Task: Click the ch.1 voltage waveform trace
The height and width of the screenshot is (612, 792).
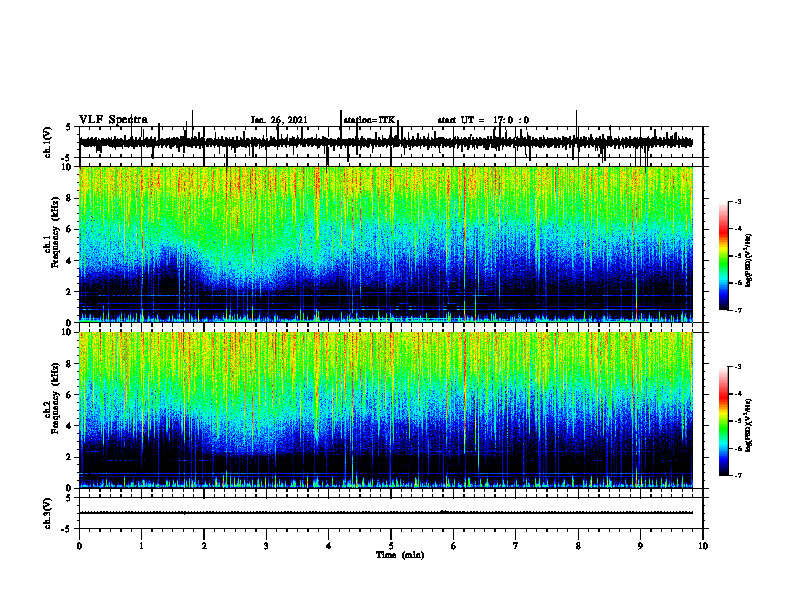Action: 386,142
